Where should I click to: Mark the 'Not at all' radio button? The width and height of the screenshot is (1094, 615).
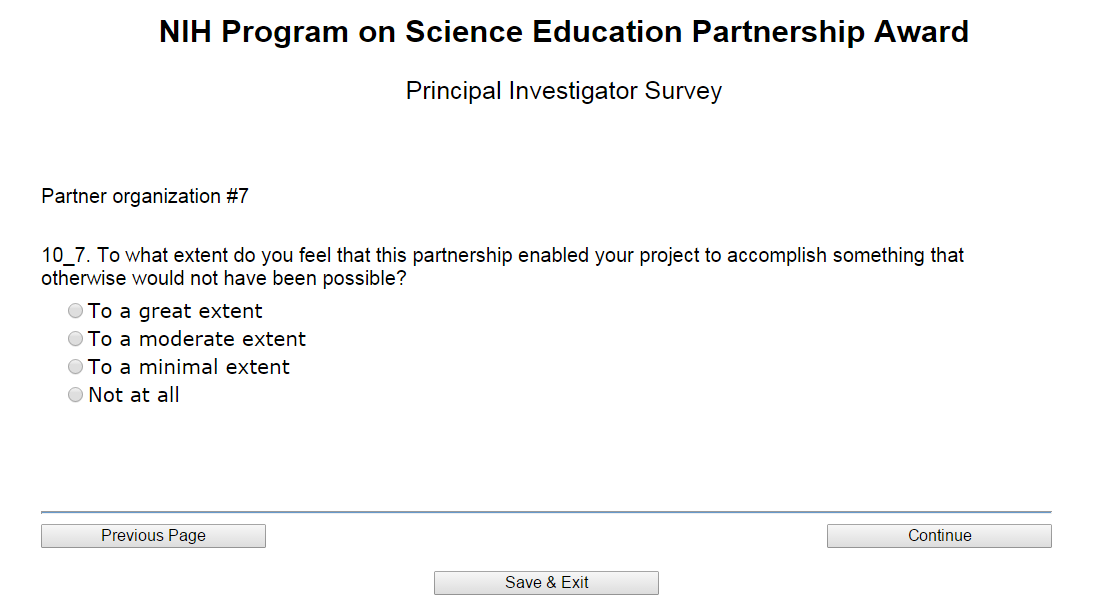(x=75, y=395)
